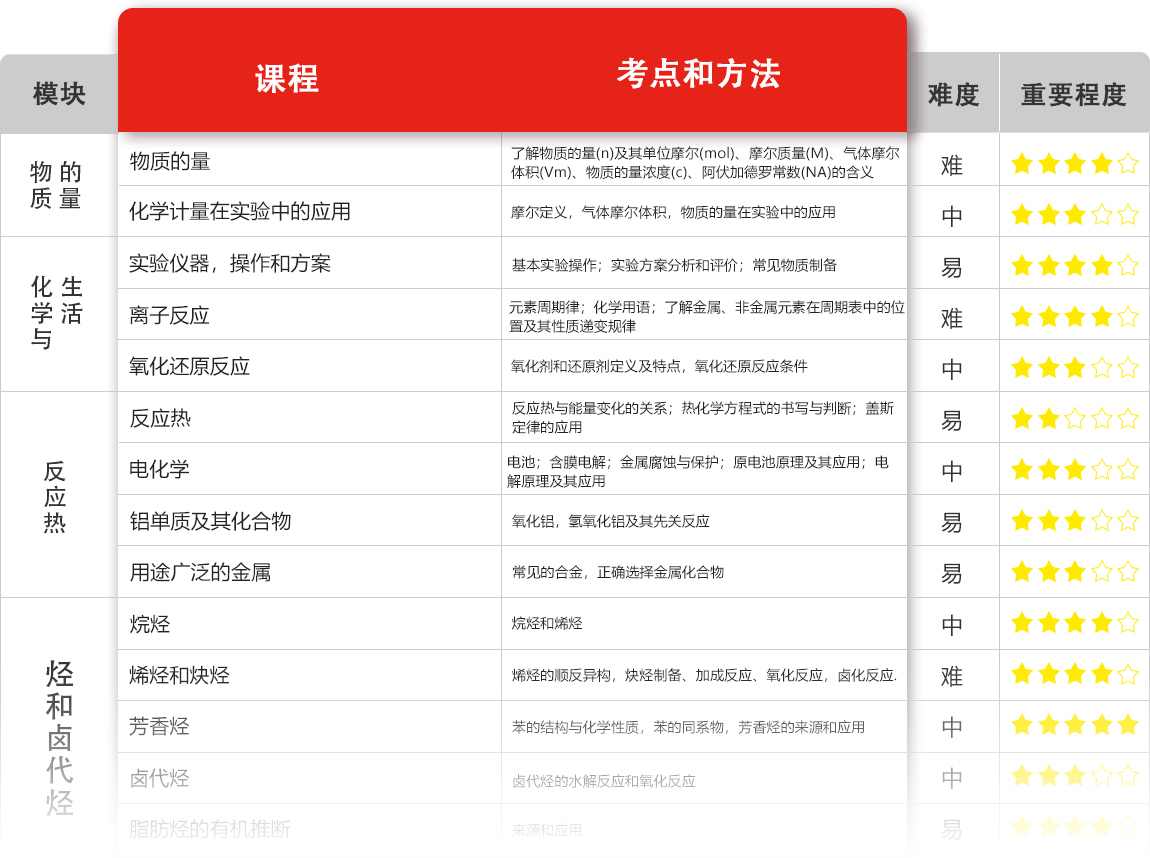Viewport: 1150px width, 858px height.
Task: Click the star rating for 烯烃和炔烃 row
Action: [x=1074, y=674]
